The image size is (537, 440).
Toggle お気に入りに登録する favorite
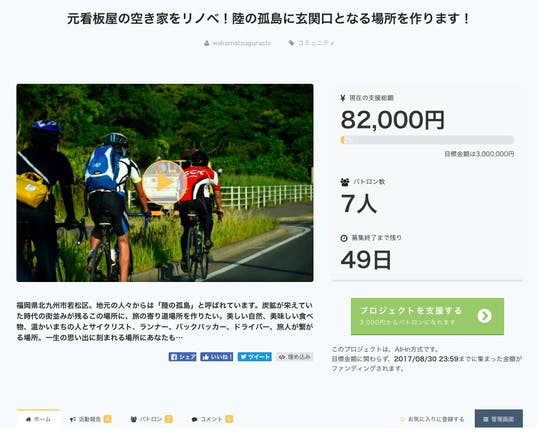pos(432,419)
